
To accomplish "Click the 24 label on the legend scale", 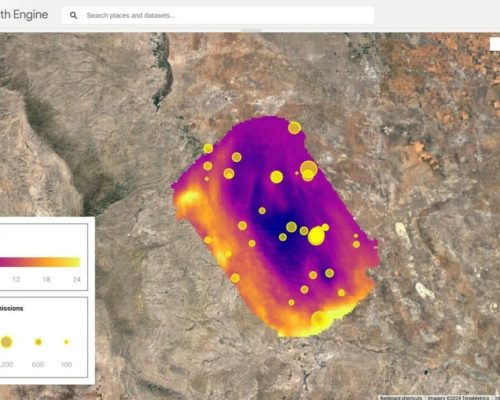I will click(x=77, y=279).
